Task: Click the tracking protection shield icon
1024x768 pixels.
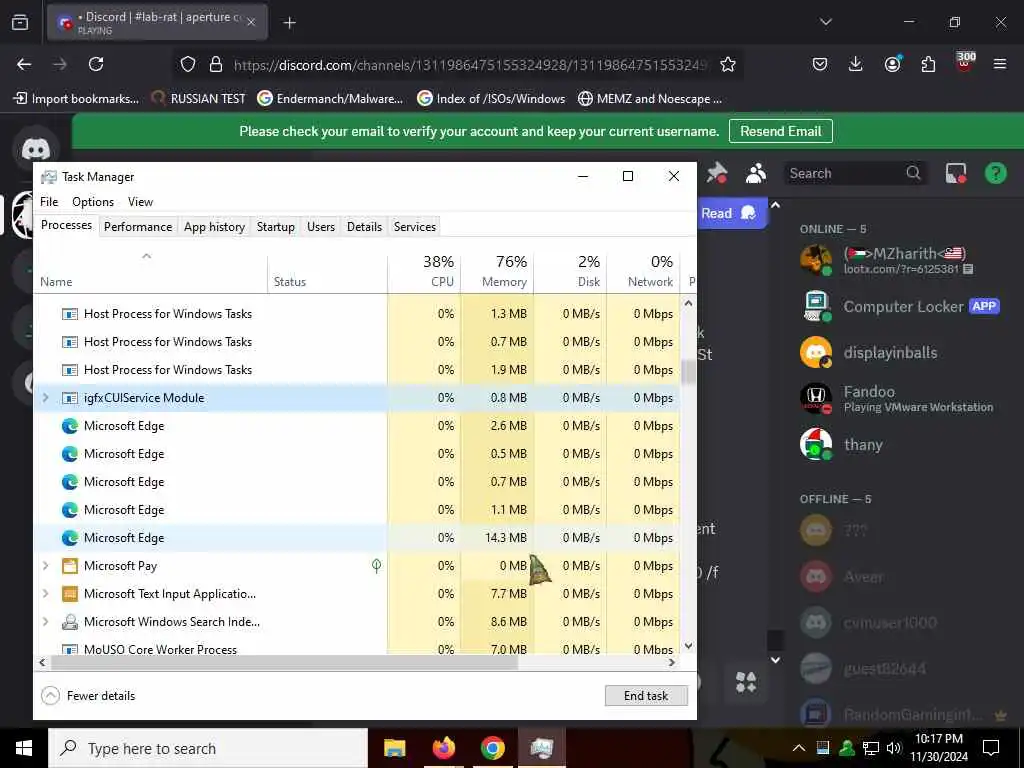Action: pyautogui.click(x=188, y=64)
